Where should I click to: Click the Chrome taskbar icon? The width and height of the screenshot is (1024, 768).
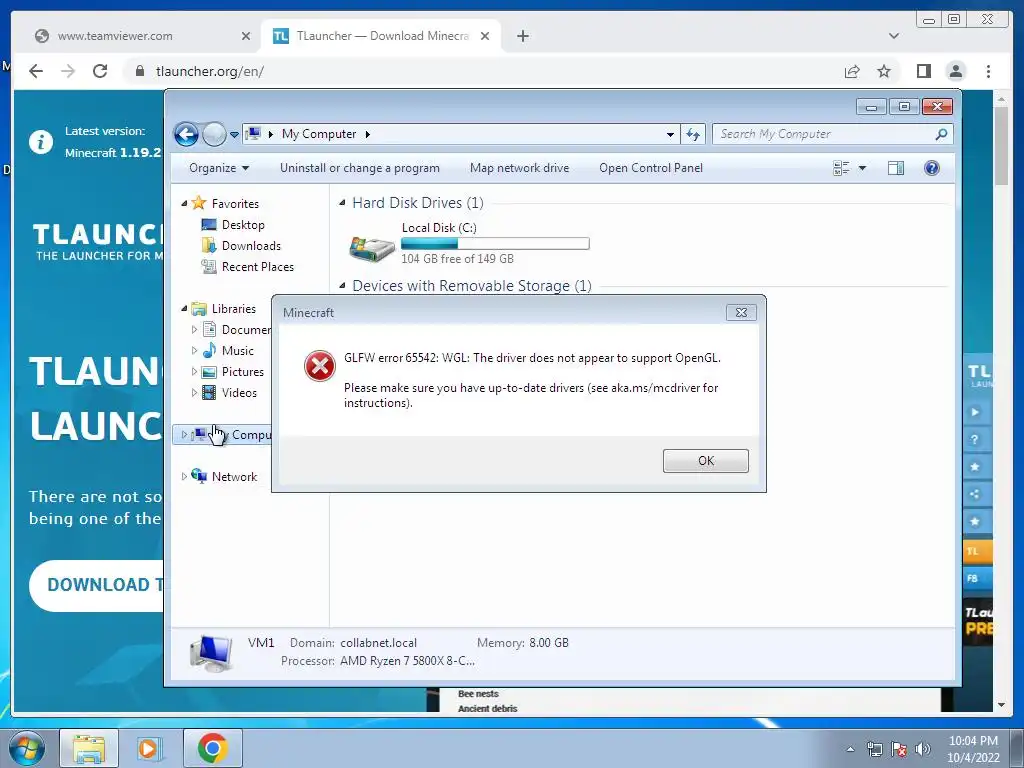(x=213, y=748)
